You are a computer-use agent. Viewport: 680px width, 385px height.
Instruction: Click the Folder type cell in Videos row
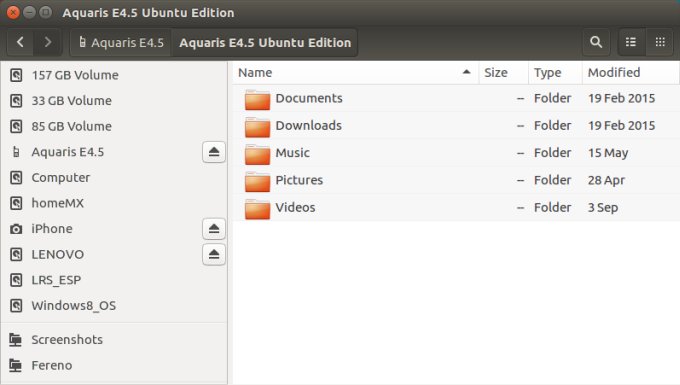552,207
